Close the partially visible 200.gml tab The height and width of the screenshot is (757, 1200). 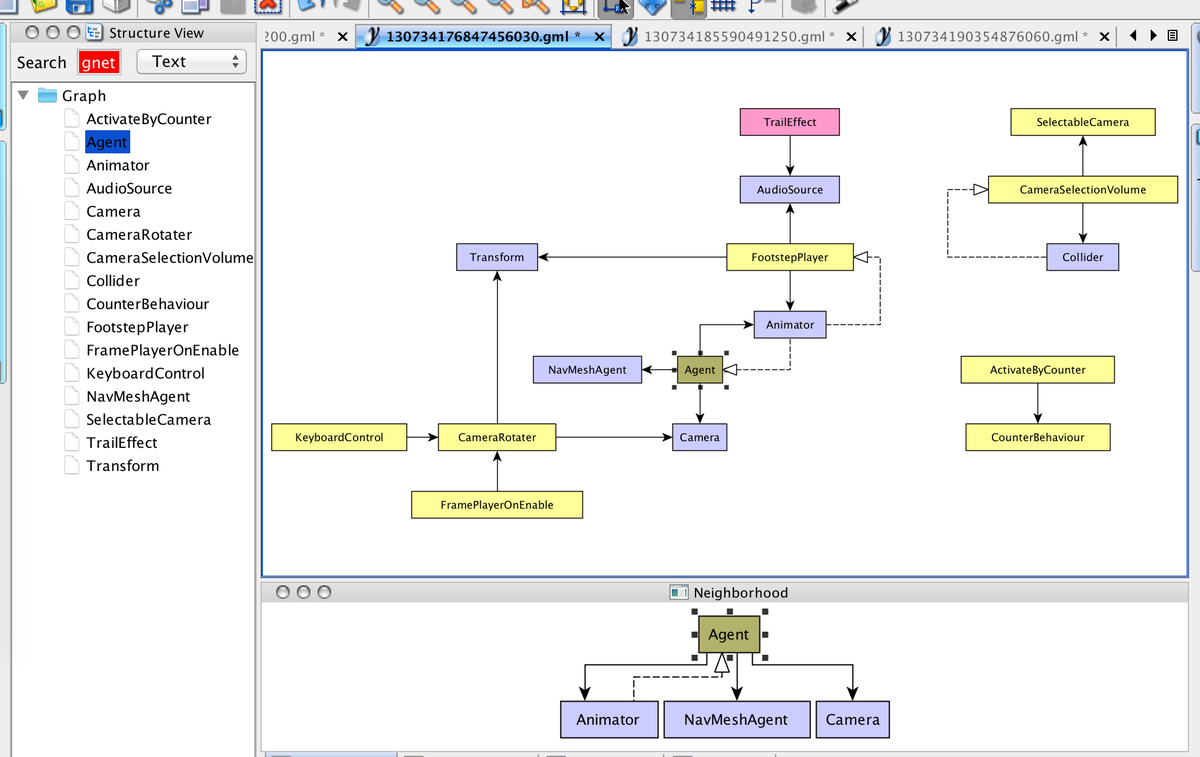pos(343,37)
